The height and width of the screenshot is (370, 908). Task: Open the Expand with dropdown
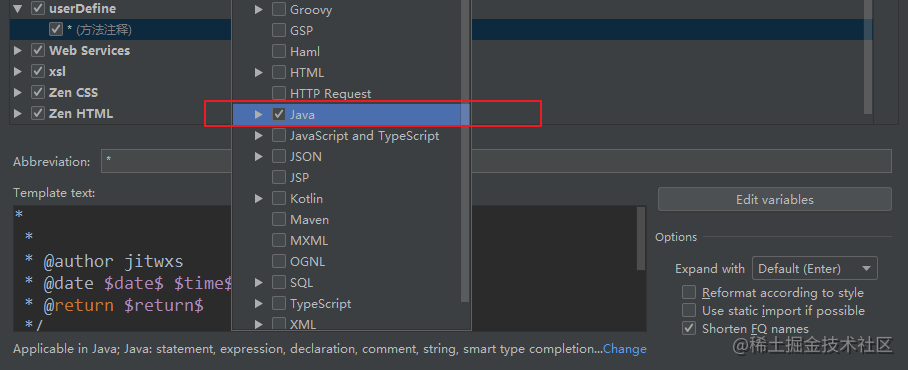tap(814, 269)
